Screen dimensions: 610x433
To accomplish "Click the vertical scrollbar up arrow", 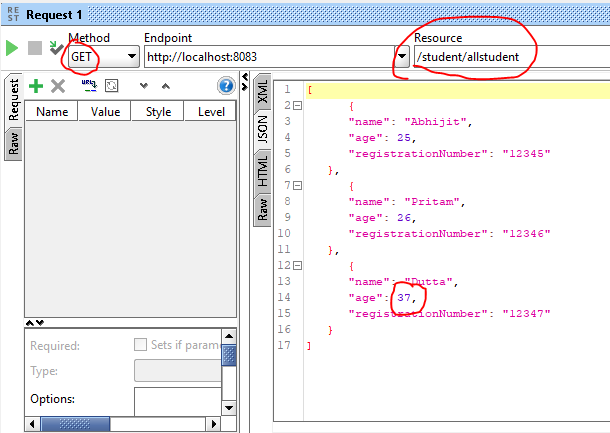I will coord(229,336).
